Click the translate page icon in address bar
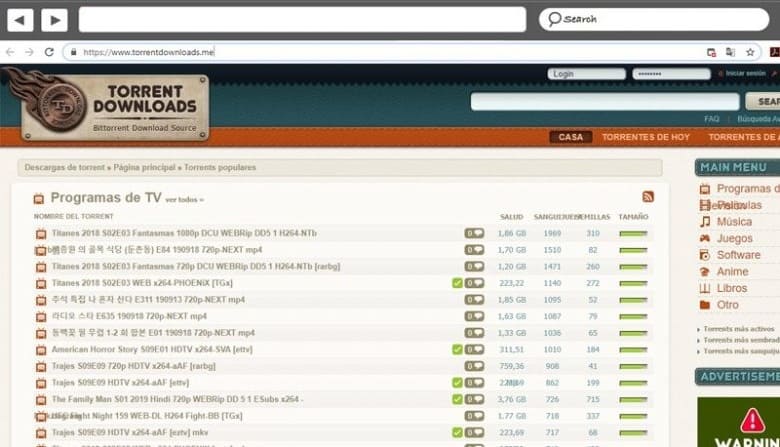780x447 pixels. 730,52
